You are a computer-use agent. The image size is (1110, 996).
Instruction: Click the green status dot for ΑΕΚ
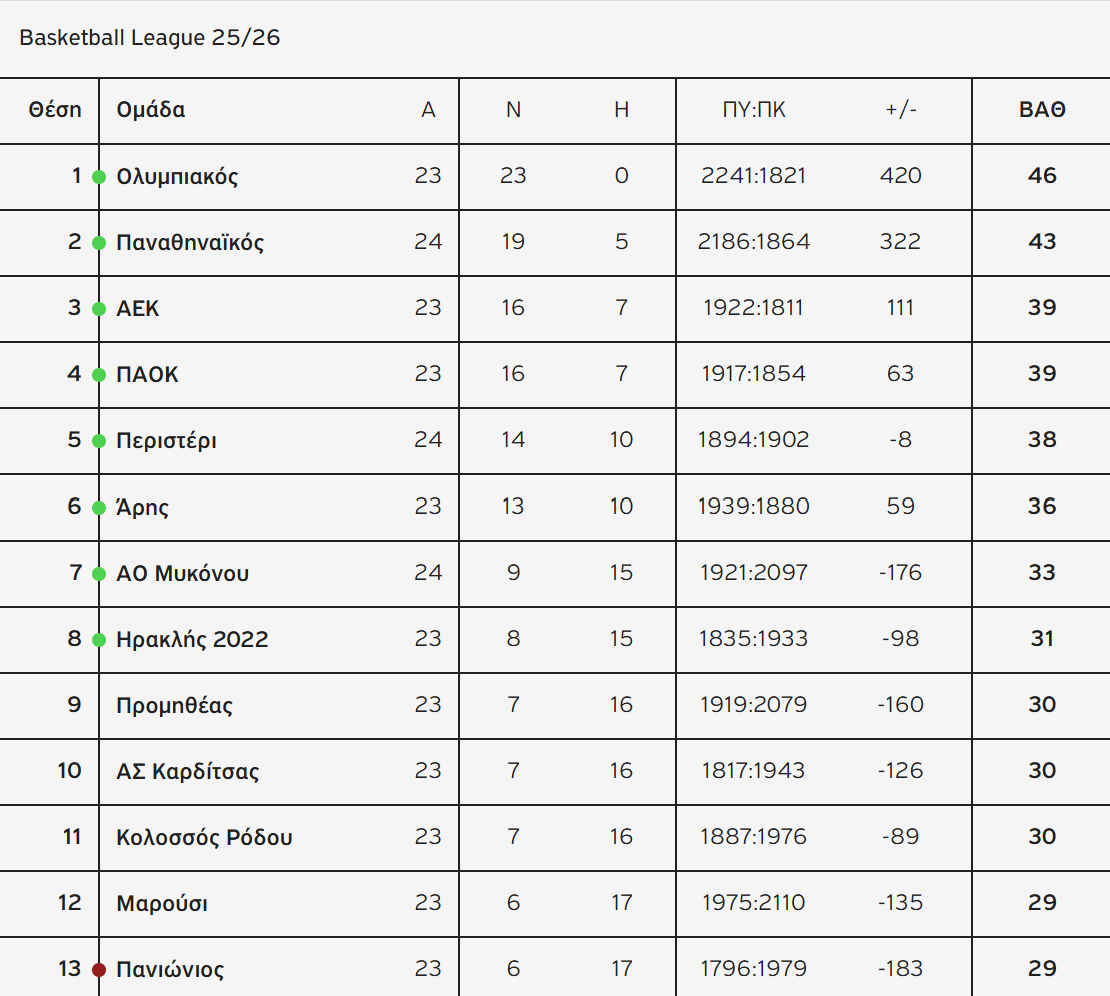[x=99, y=309]
